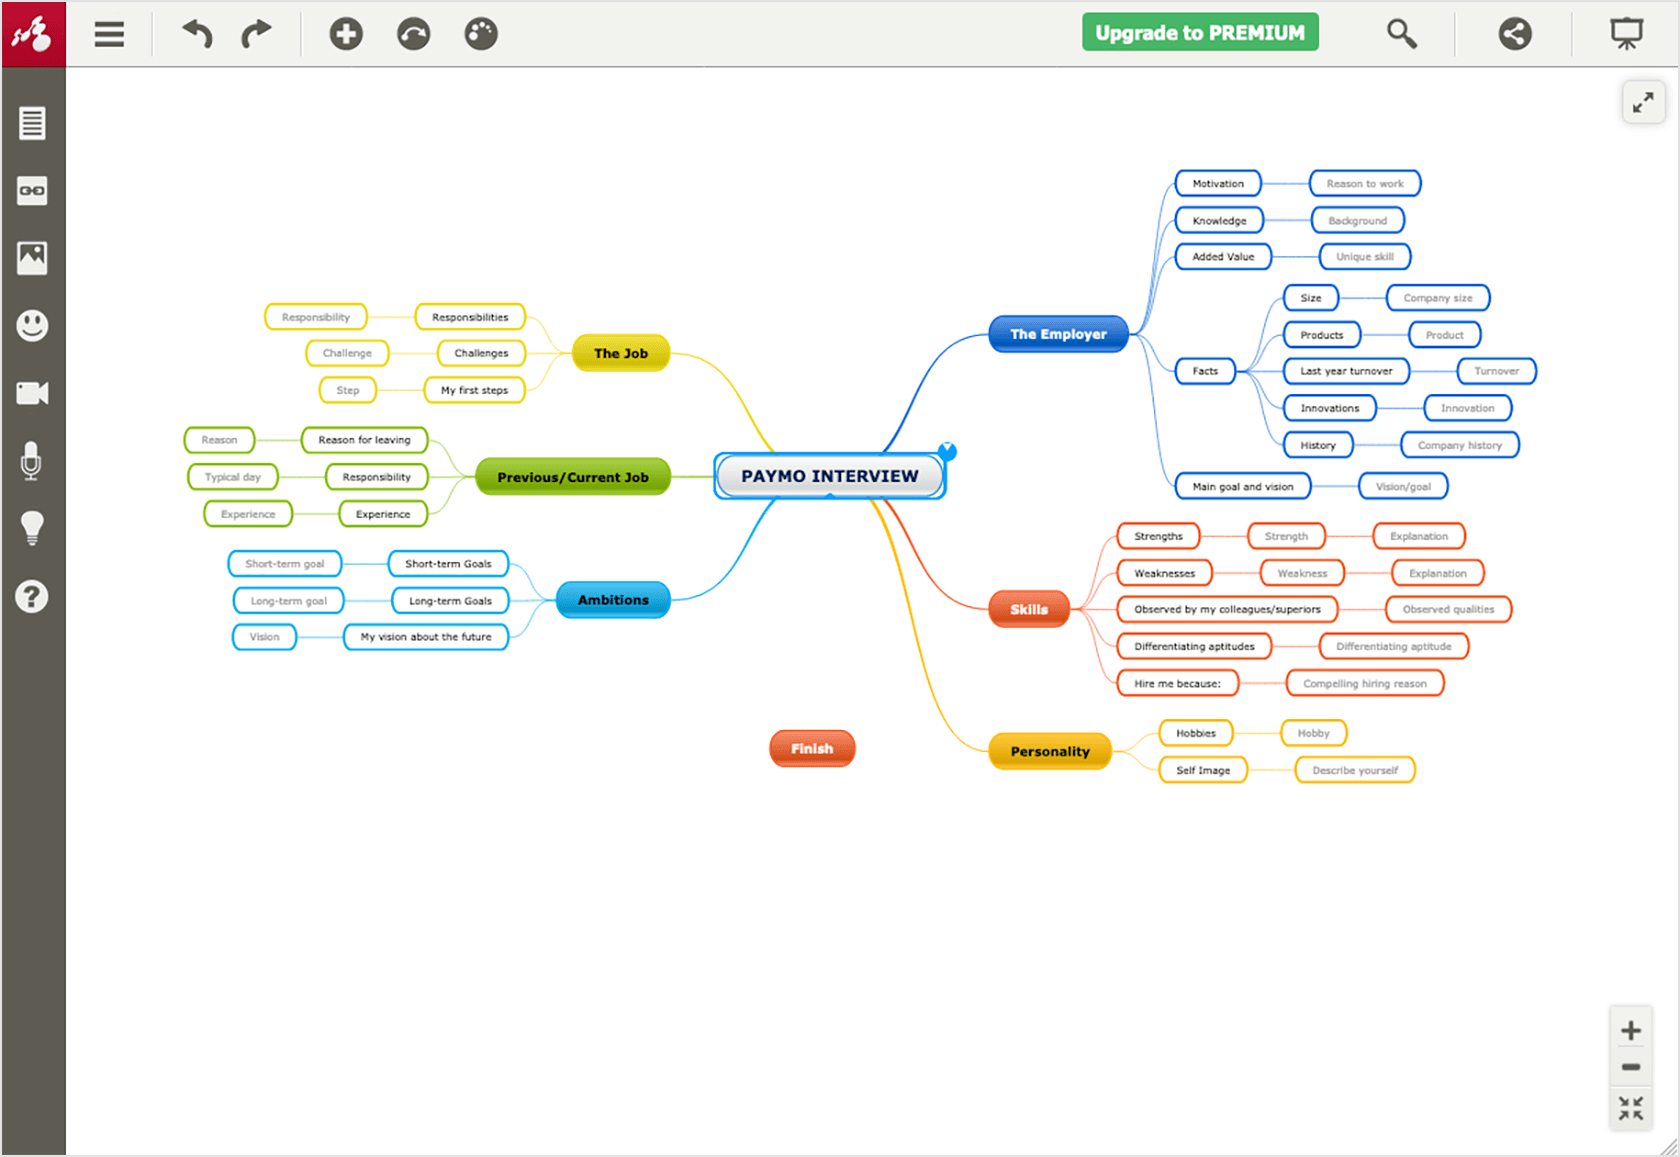Click the Upgrade to PREMIUM button
Screen dimensions: 1680x1157
click(x=1199, y=31)
